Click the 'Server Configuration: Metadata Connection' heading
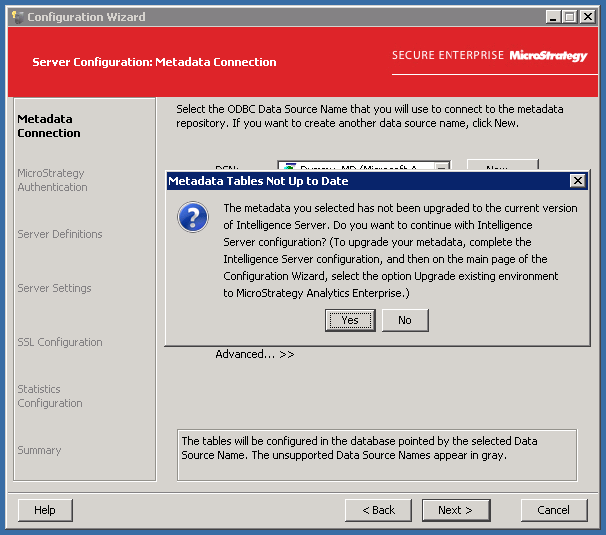 tap(154, 62)
